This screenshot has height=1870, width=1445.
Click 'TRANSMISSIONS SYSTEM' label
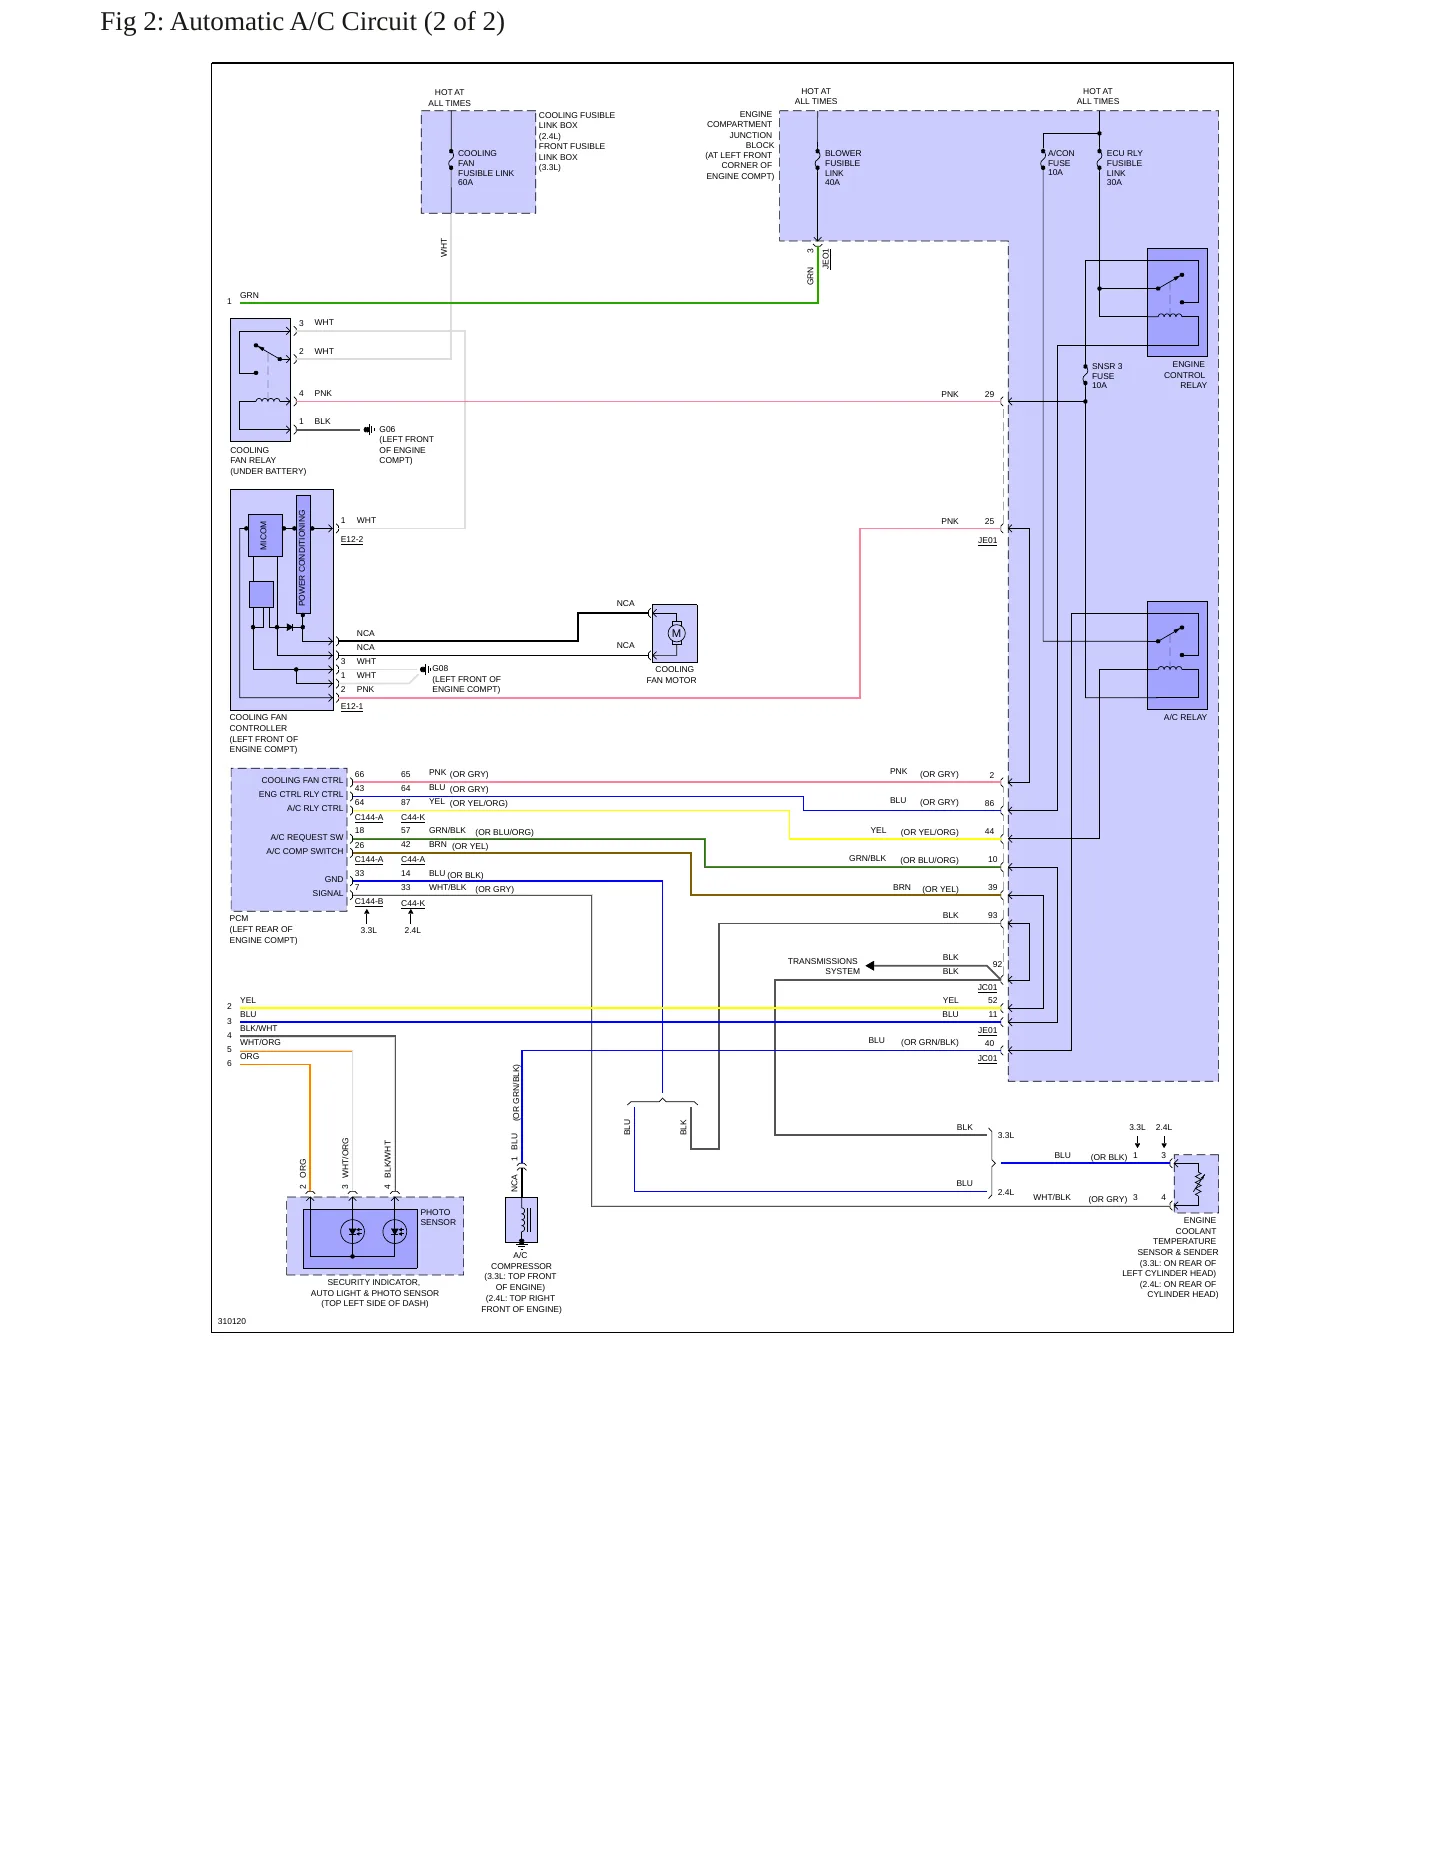[x=823, y=966]
